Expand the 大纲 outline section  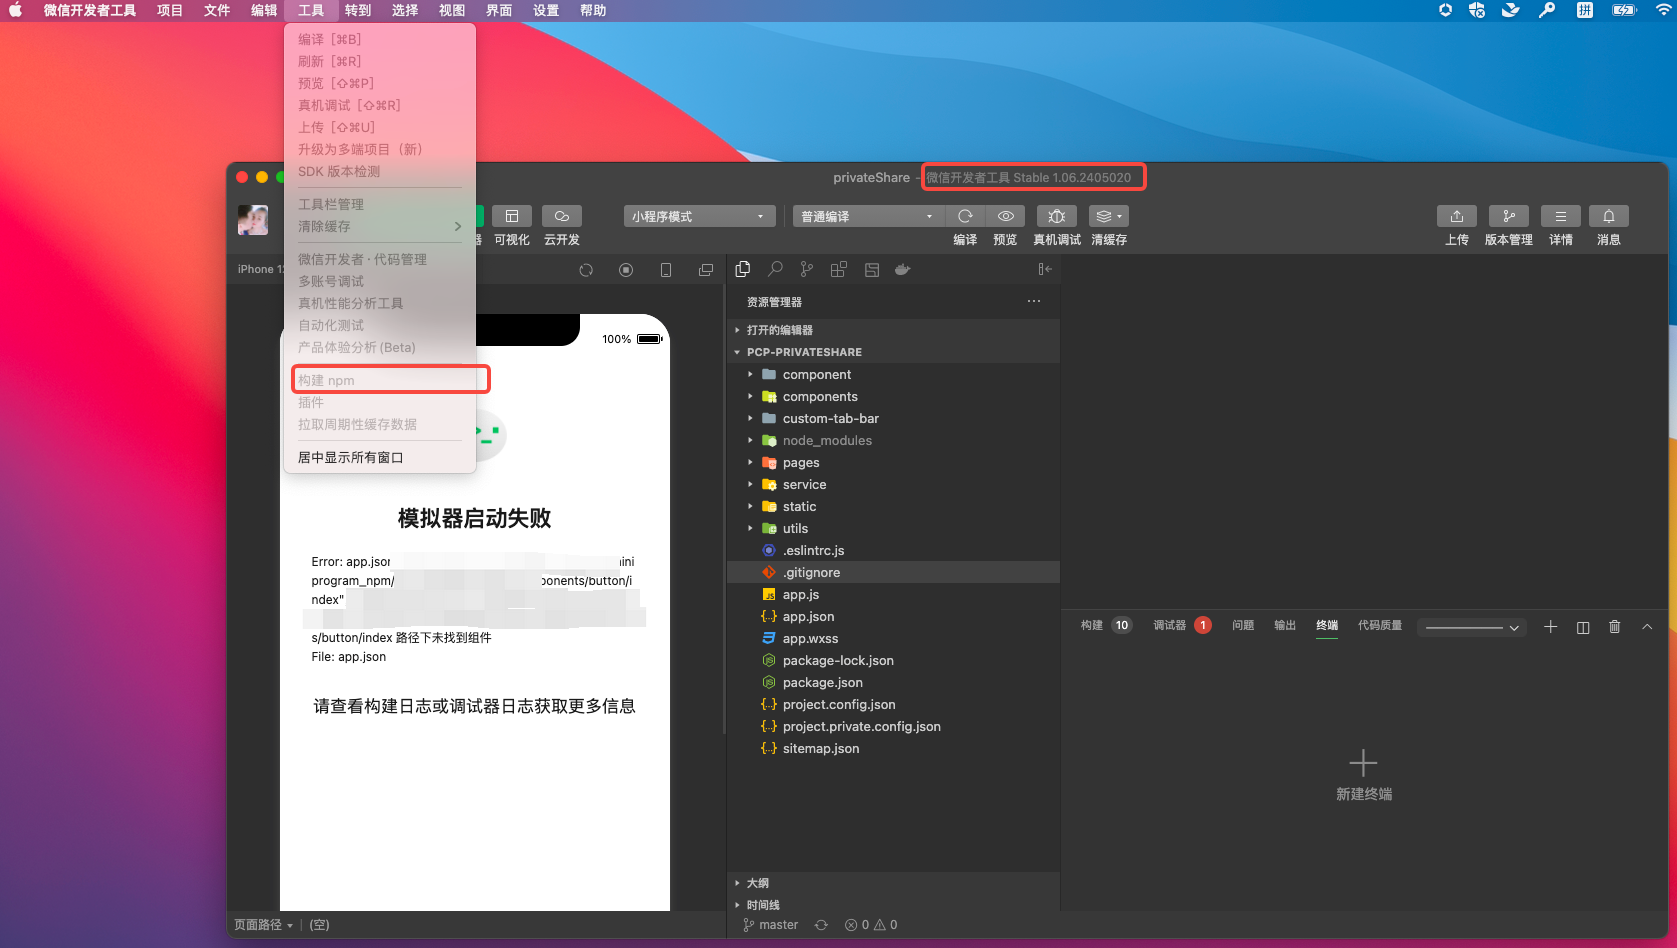coord(893,883)
